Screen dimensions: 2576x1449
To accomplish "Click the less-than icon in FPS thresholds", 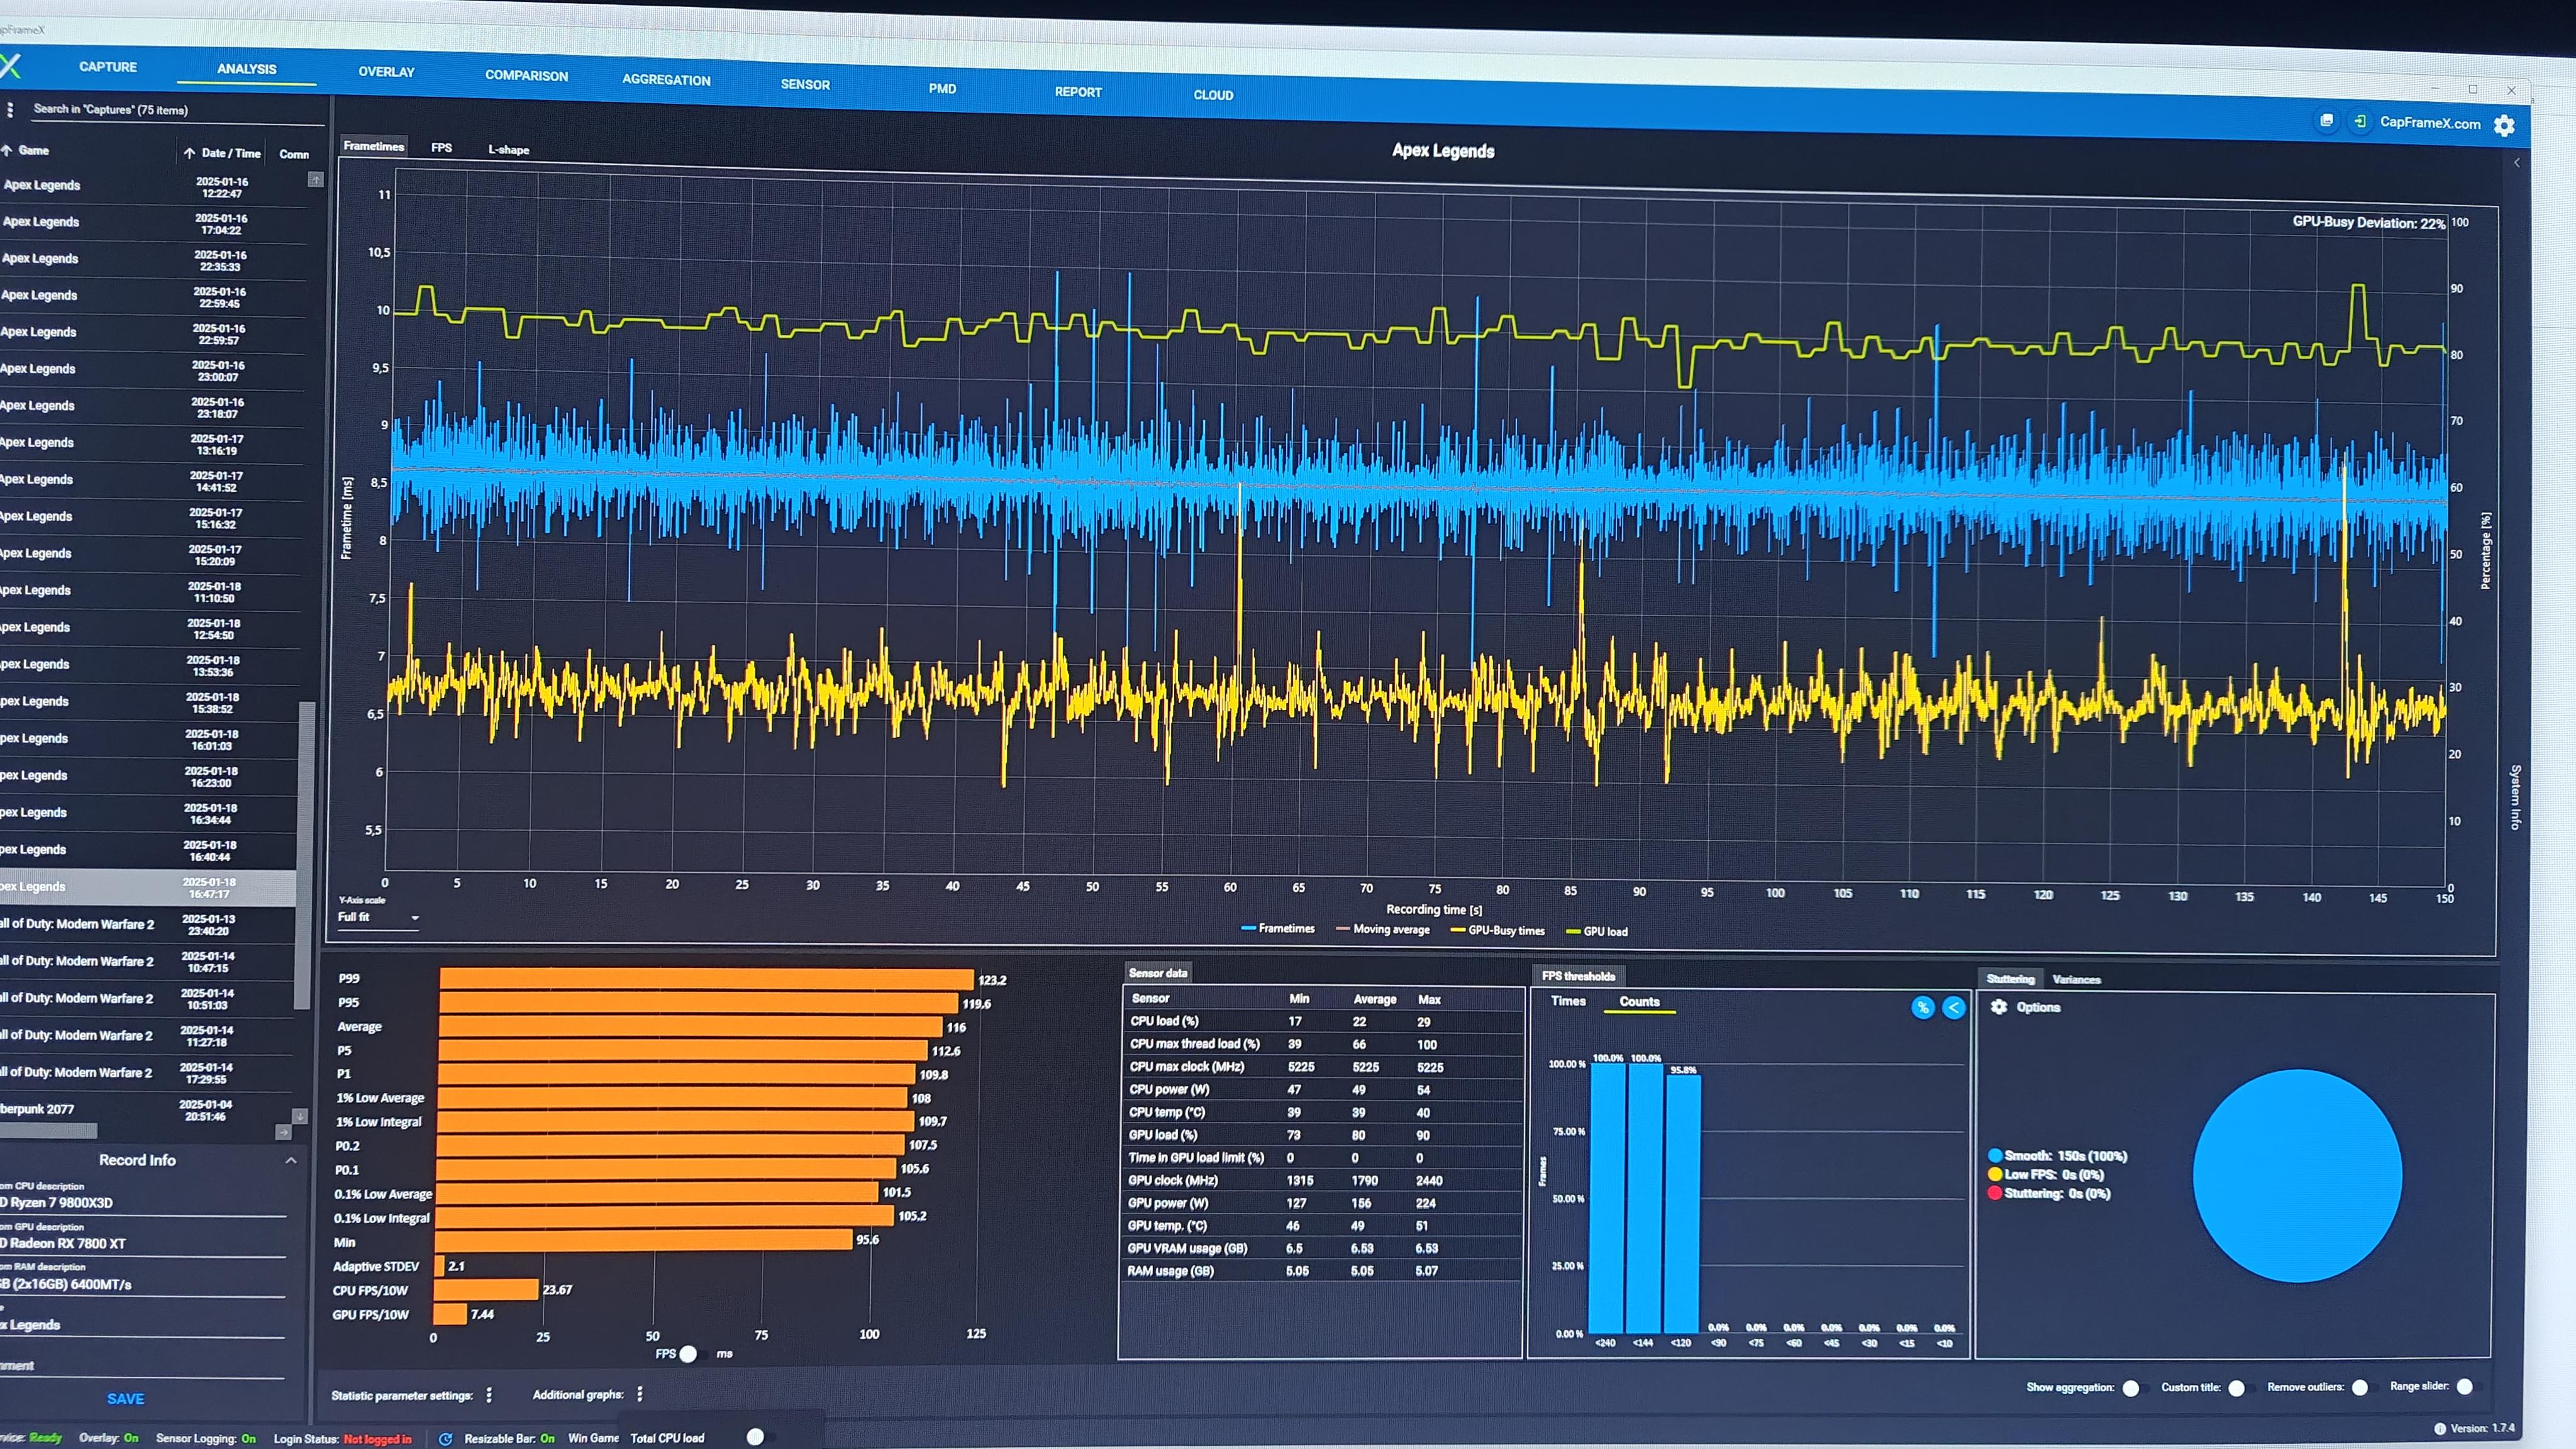I will [1953, 1007].
